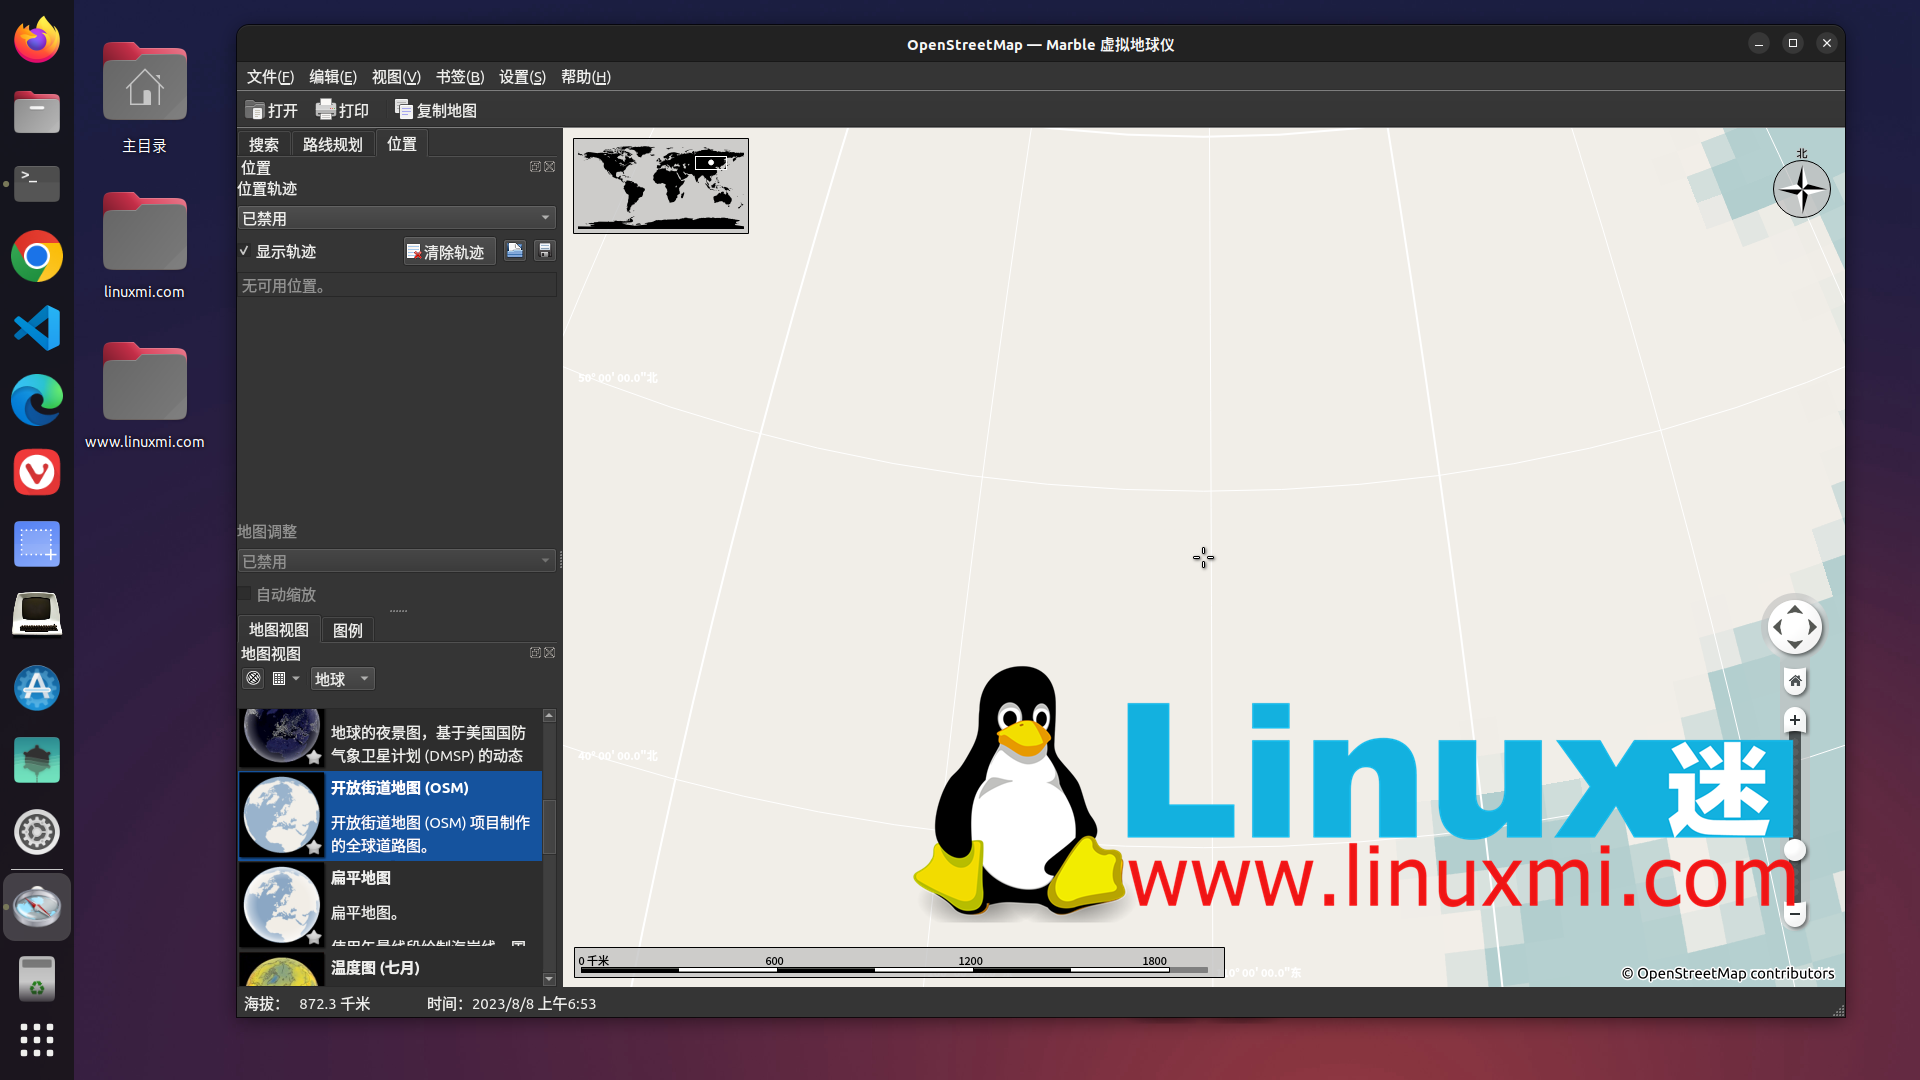
Task: Expand the 地图调整 已禁用 dropdown
Action: click(397, 561)
